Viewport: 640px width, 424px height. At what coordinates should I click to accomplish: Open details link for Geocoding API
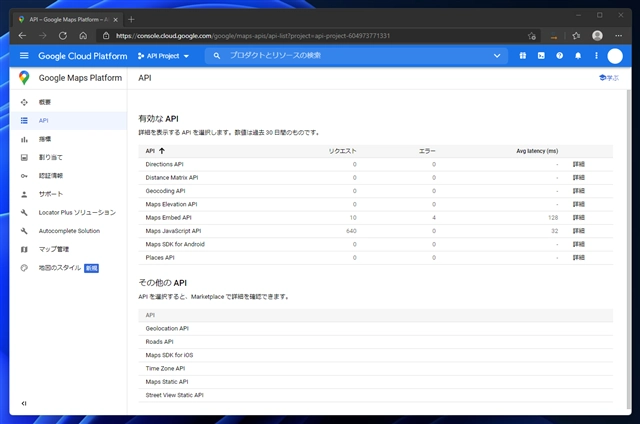tap(578, 191)
